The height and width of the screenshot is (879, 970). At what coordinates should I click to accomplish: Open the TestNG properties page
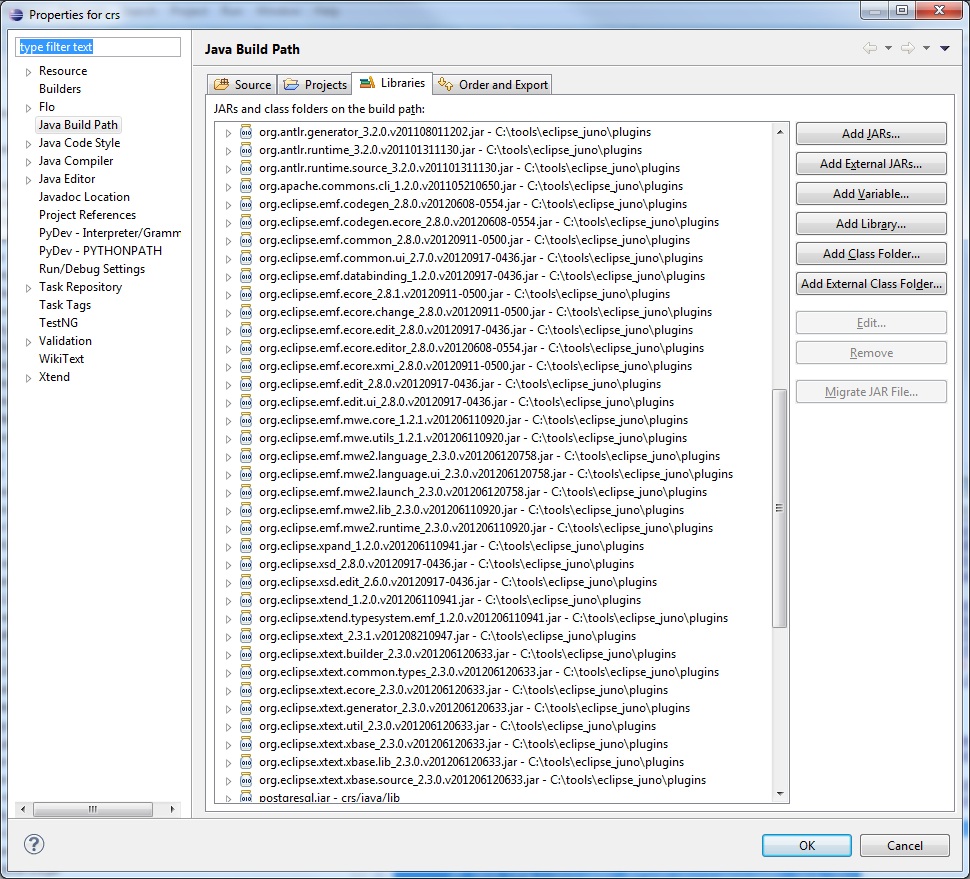58,322
